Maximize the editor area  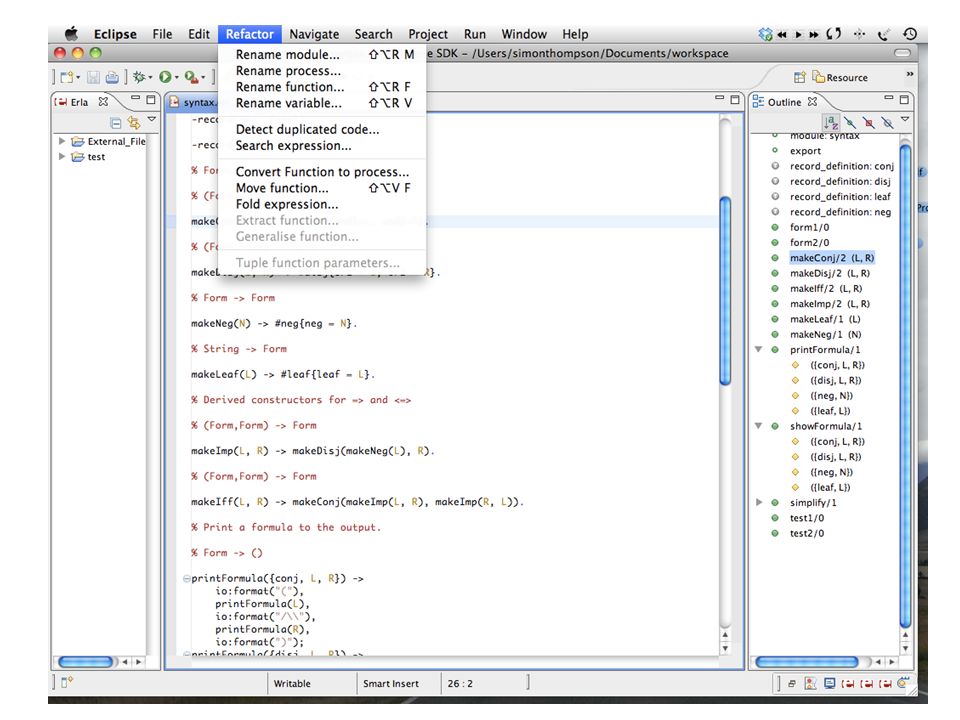coord(735,99)
